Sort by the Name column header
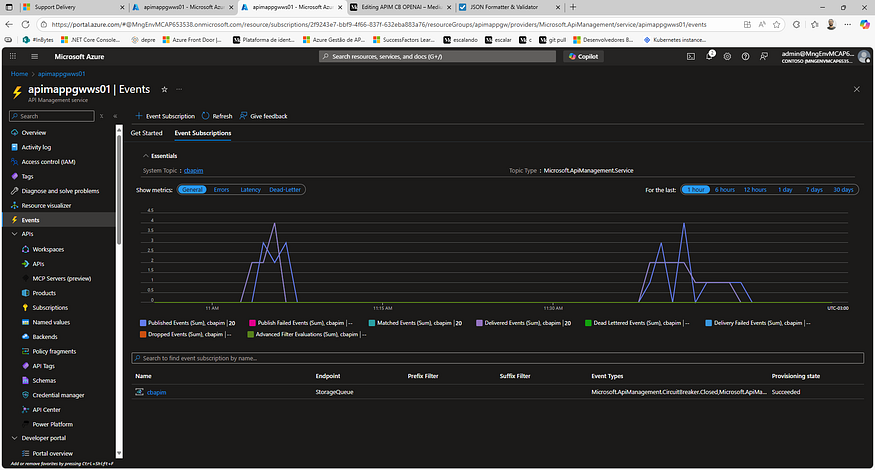 pos(143,376)
